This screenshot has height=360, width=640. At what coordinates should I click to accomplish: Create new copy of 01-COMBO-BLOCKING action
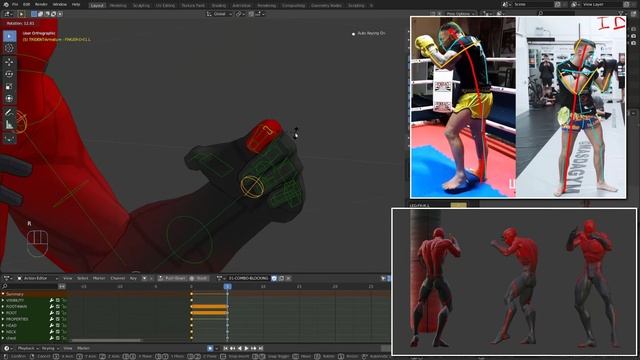pyautogui.click(x=281, y=278)
